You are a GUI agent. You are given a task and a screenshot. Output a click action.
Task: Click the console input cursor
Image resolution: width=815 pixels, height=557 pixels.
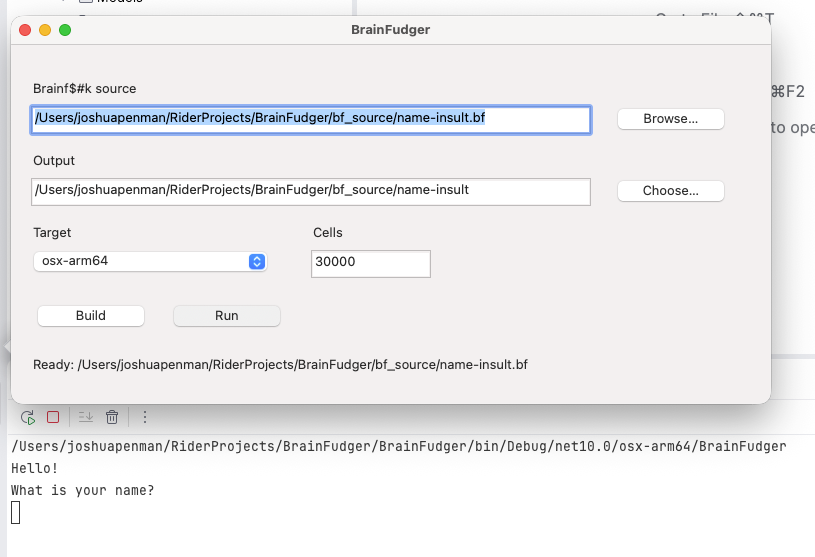click(16, 512)
